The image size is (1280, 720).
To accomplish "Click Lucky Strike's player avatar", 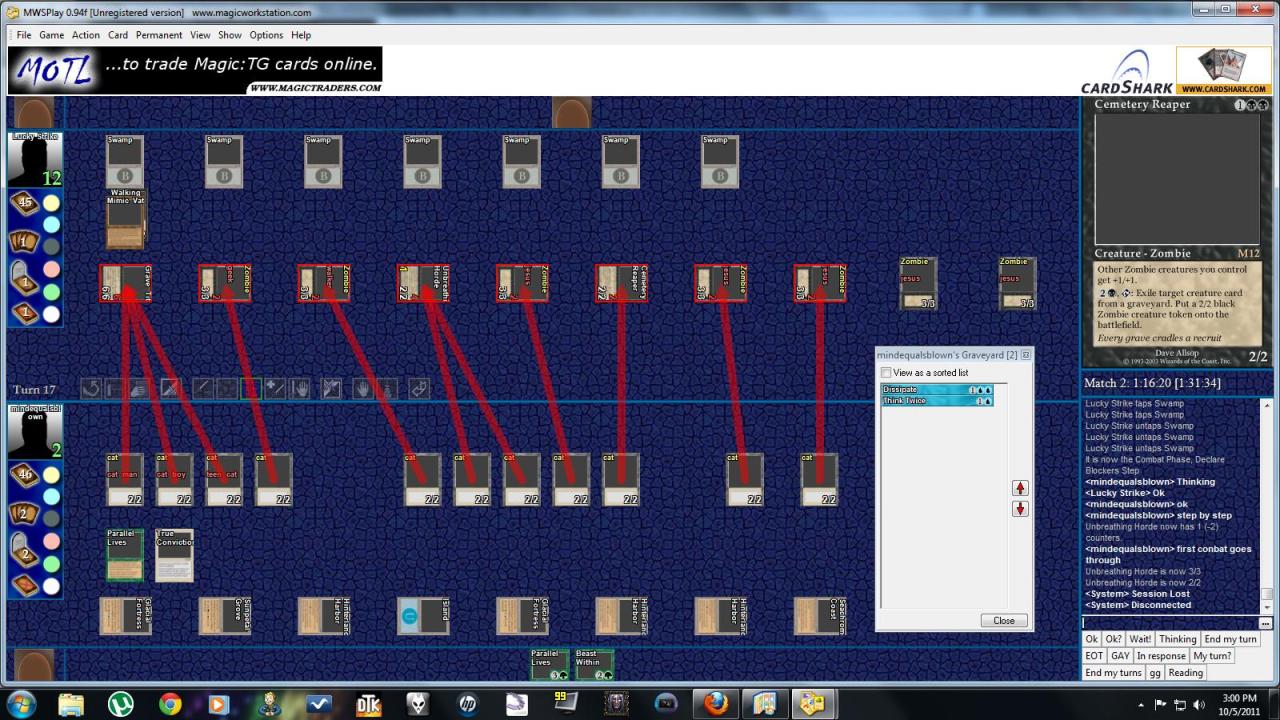I will coord(36,160).
